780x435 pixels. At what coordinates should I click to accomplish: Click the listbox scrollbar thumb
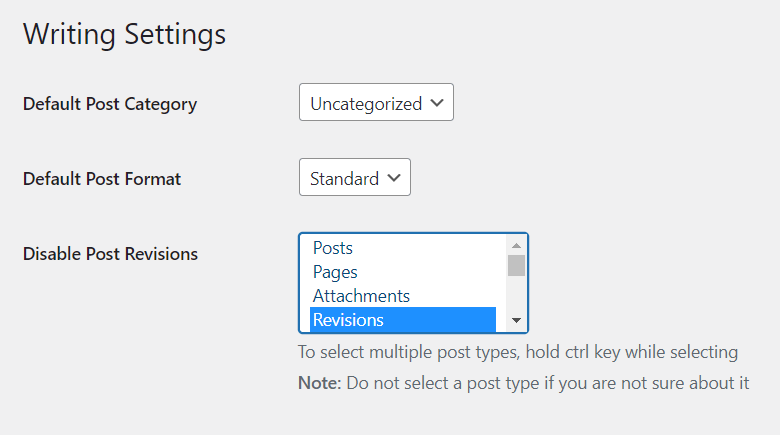(x=516, y=265)
